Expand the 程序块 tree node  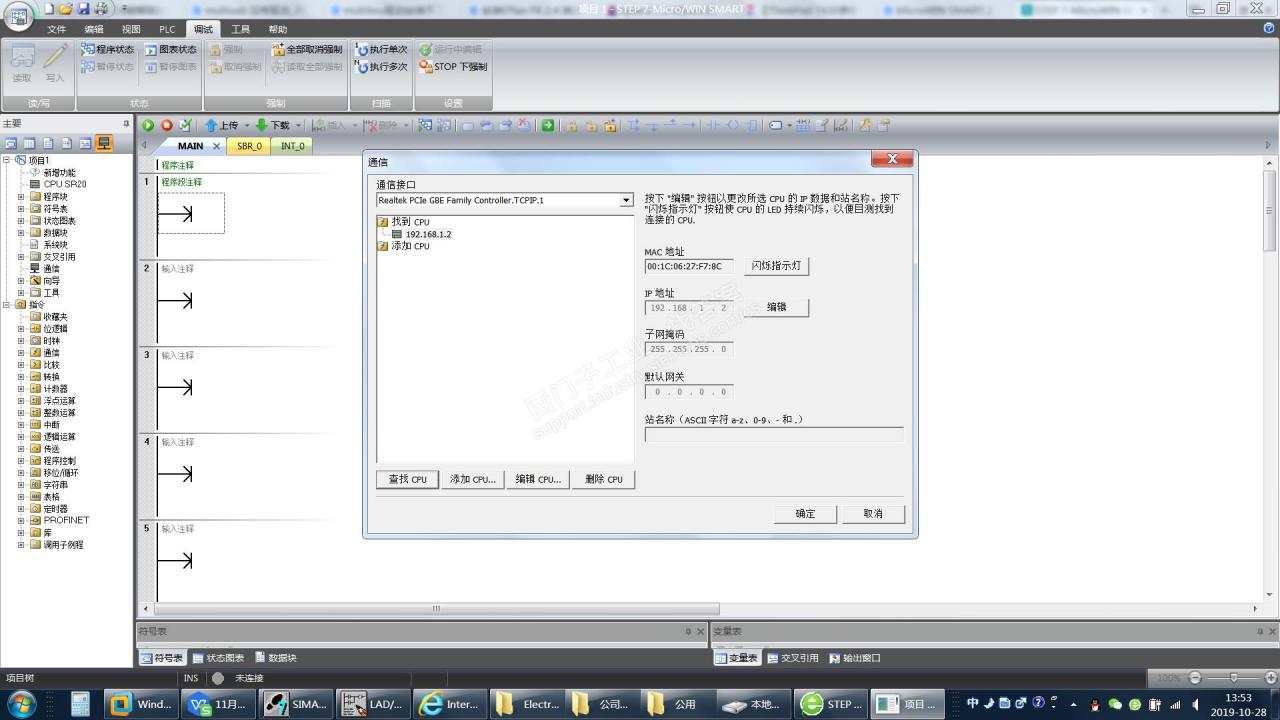pos(21,197)
